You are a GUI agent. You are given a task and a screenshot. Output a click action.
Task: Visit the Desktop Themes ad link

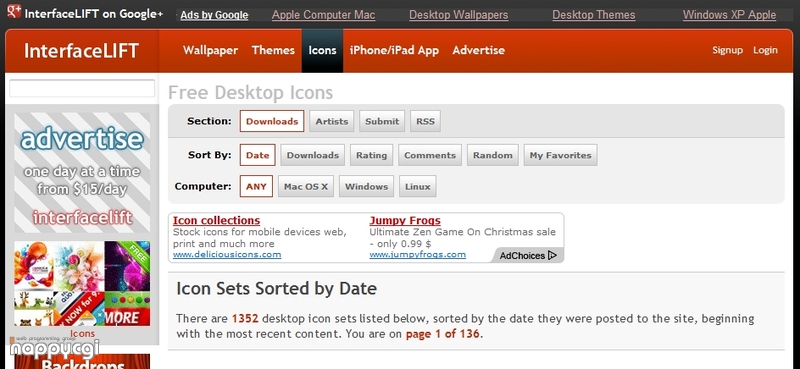coord(594,15)
